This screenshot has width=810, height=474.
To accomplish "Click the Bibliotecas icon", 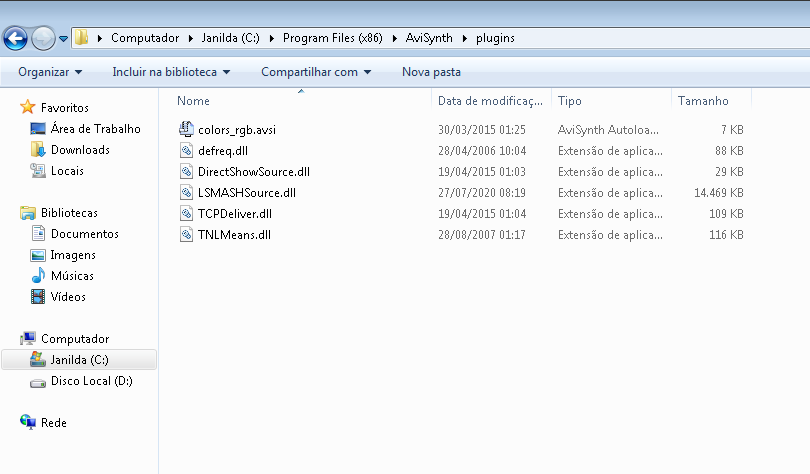I will (x=27, y=213).
